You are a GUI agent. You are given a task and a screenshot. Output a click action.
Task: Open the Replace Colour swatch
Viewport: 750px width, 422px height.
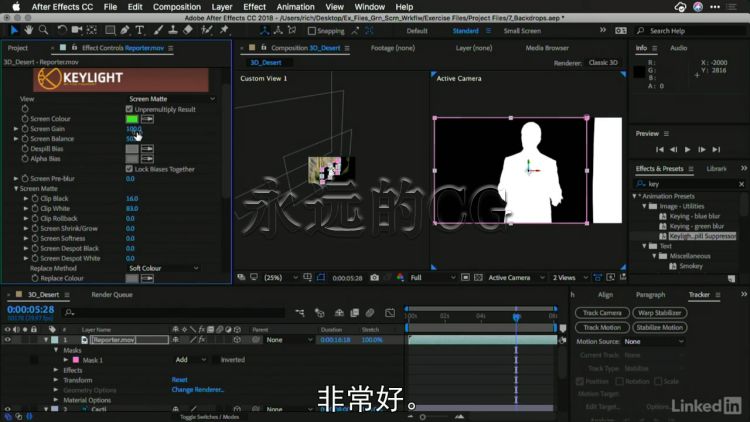pyautogui.click(x=132, y=278)
